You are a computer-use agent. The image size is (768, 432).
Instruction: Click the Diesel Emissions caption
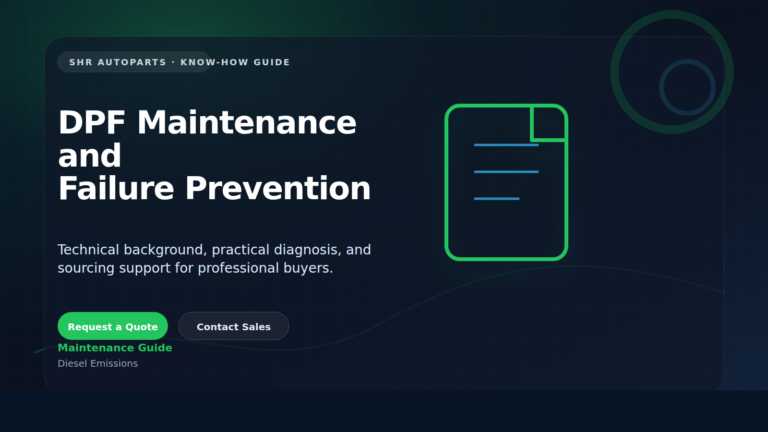(x=97, y=363)
